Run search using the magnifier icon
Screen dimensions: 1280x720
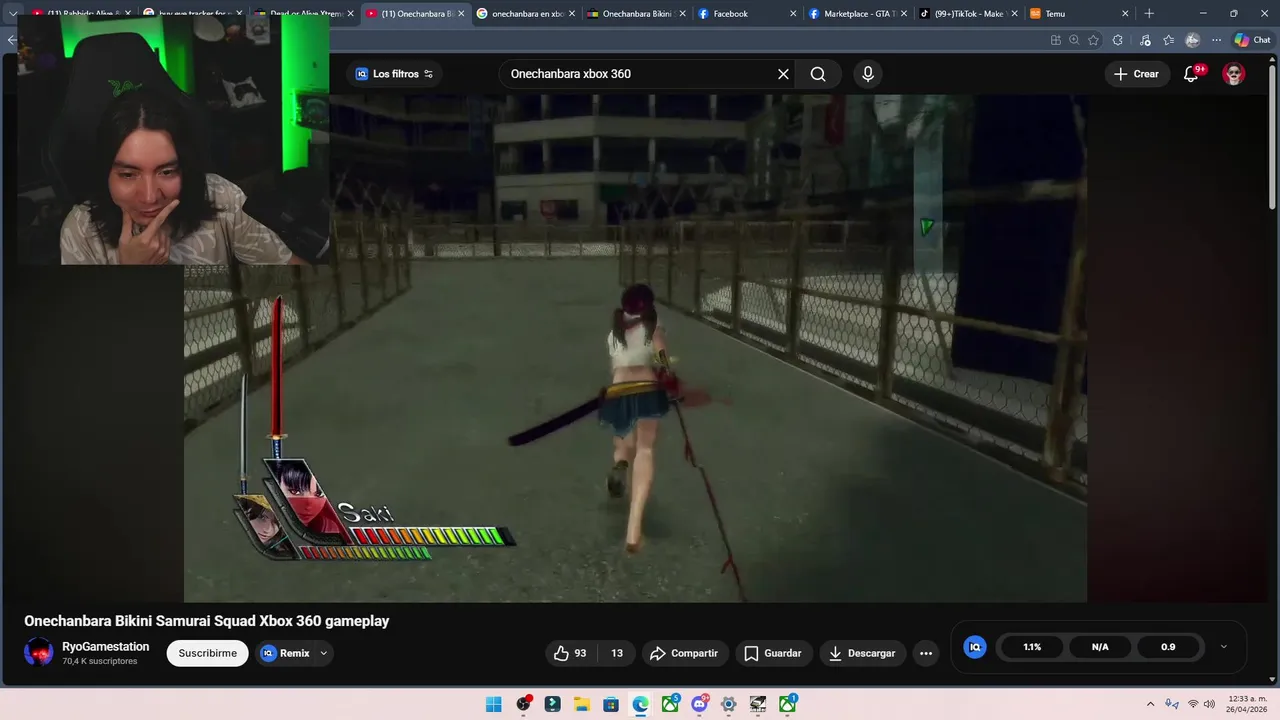818,74
